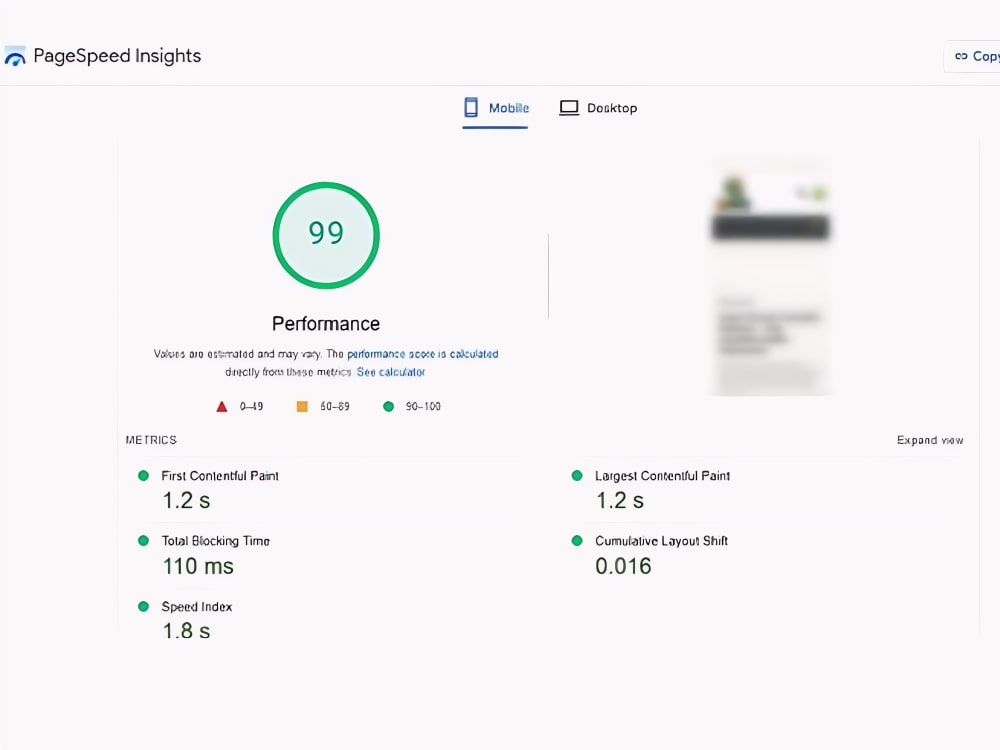Viewport: 1000px width, 750px height.
Task: Click the Largest Contentful Paint 1.2 s value
Action: [620, 501]
